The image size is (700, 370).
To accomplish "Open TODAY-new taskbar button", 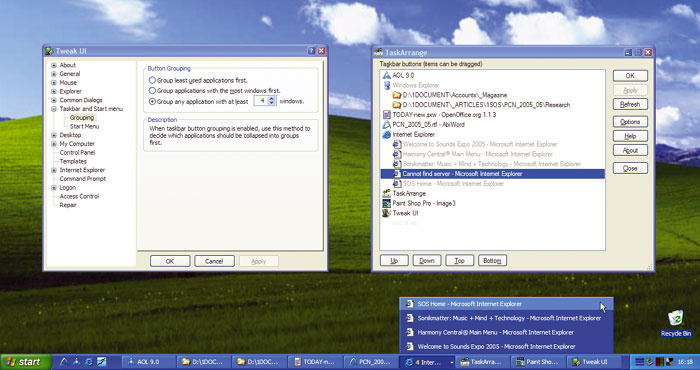I will tap(315, 362).
